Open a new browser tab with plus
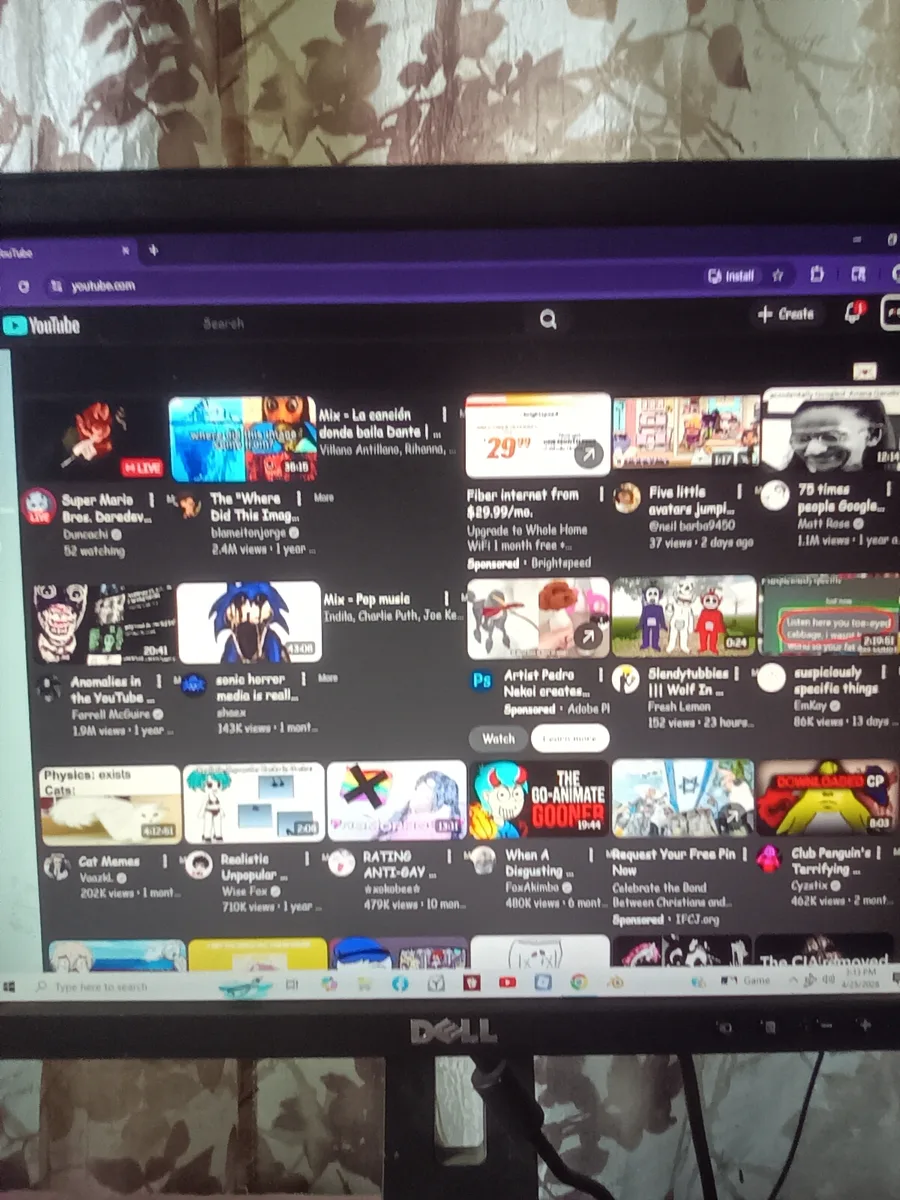Image resolution: width=900 pixels, height=1200 pixels. coord(153,251)
